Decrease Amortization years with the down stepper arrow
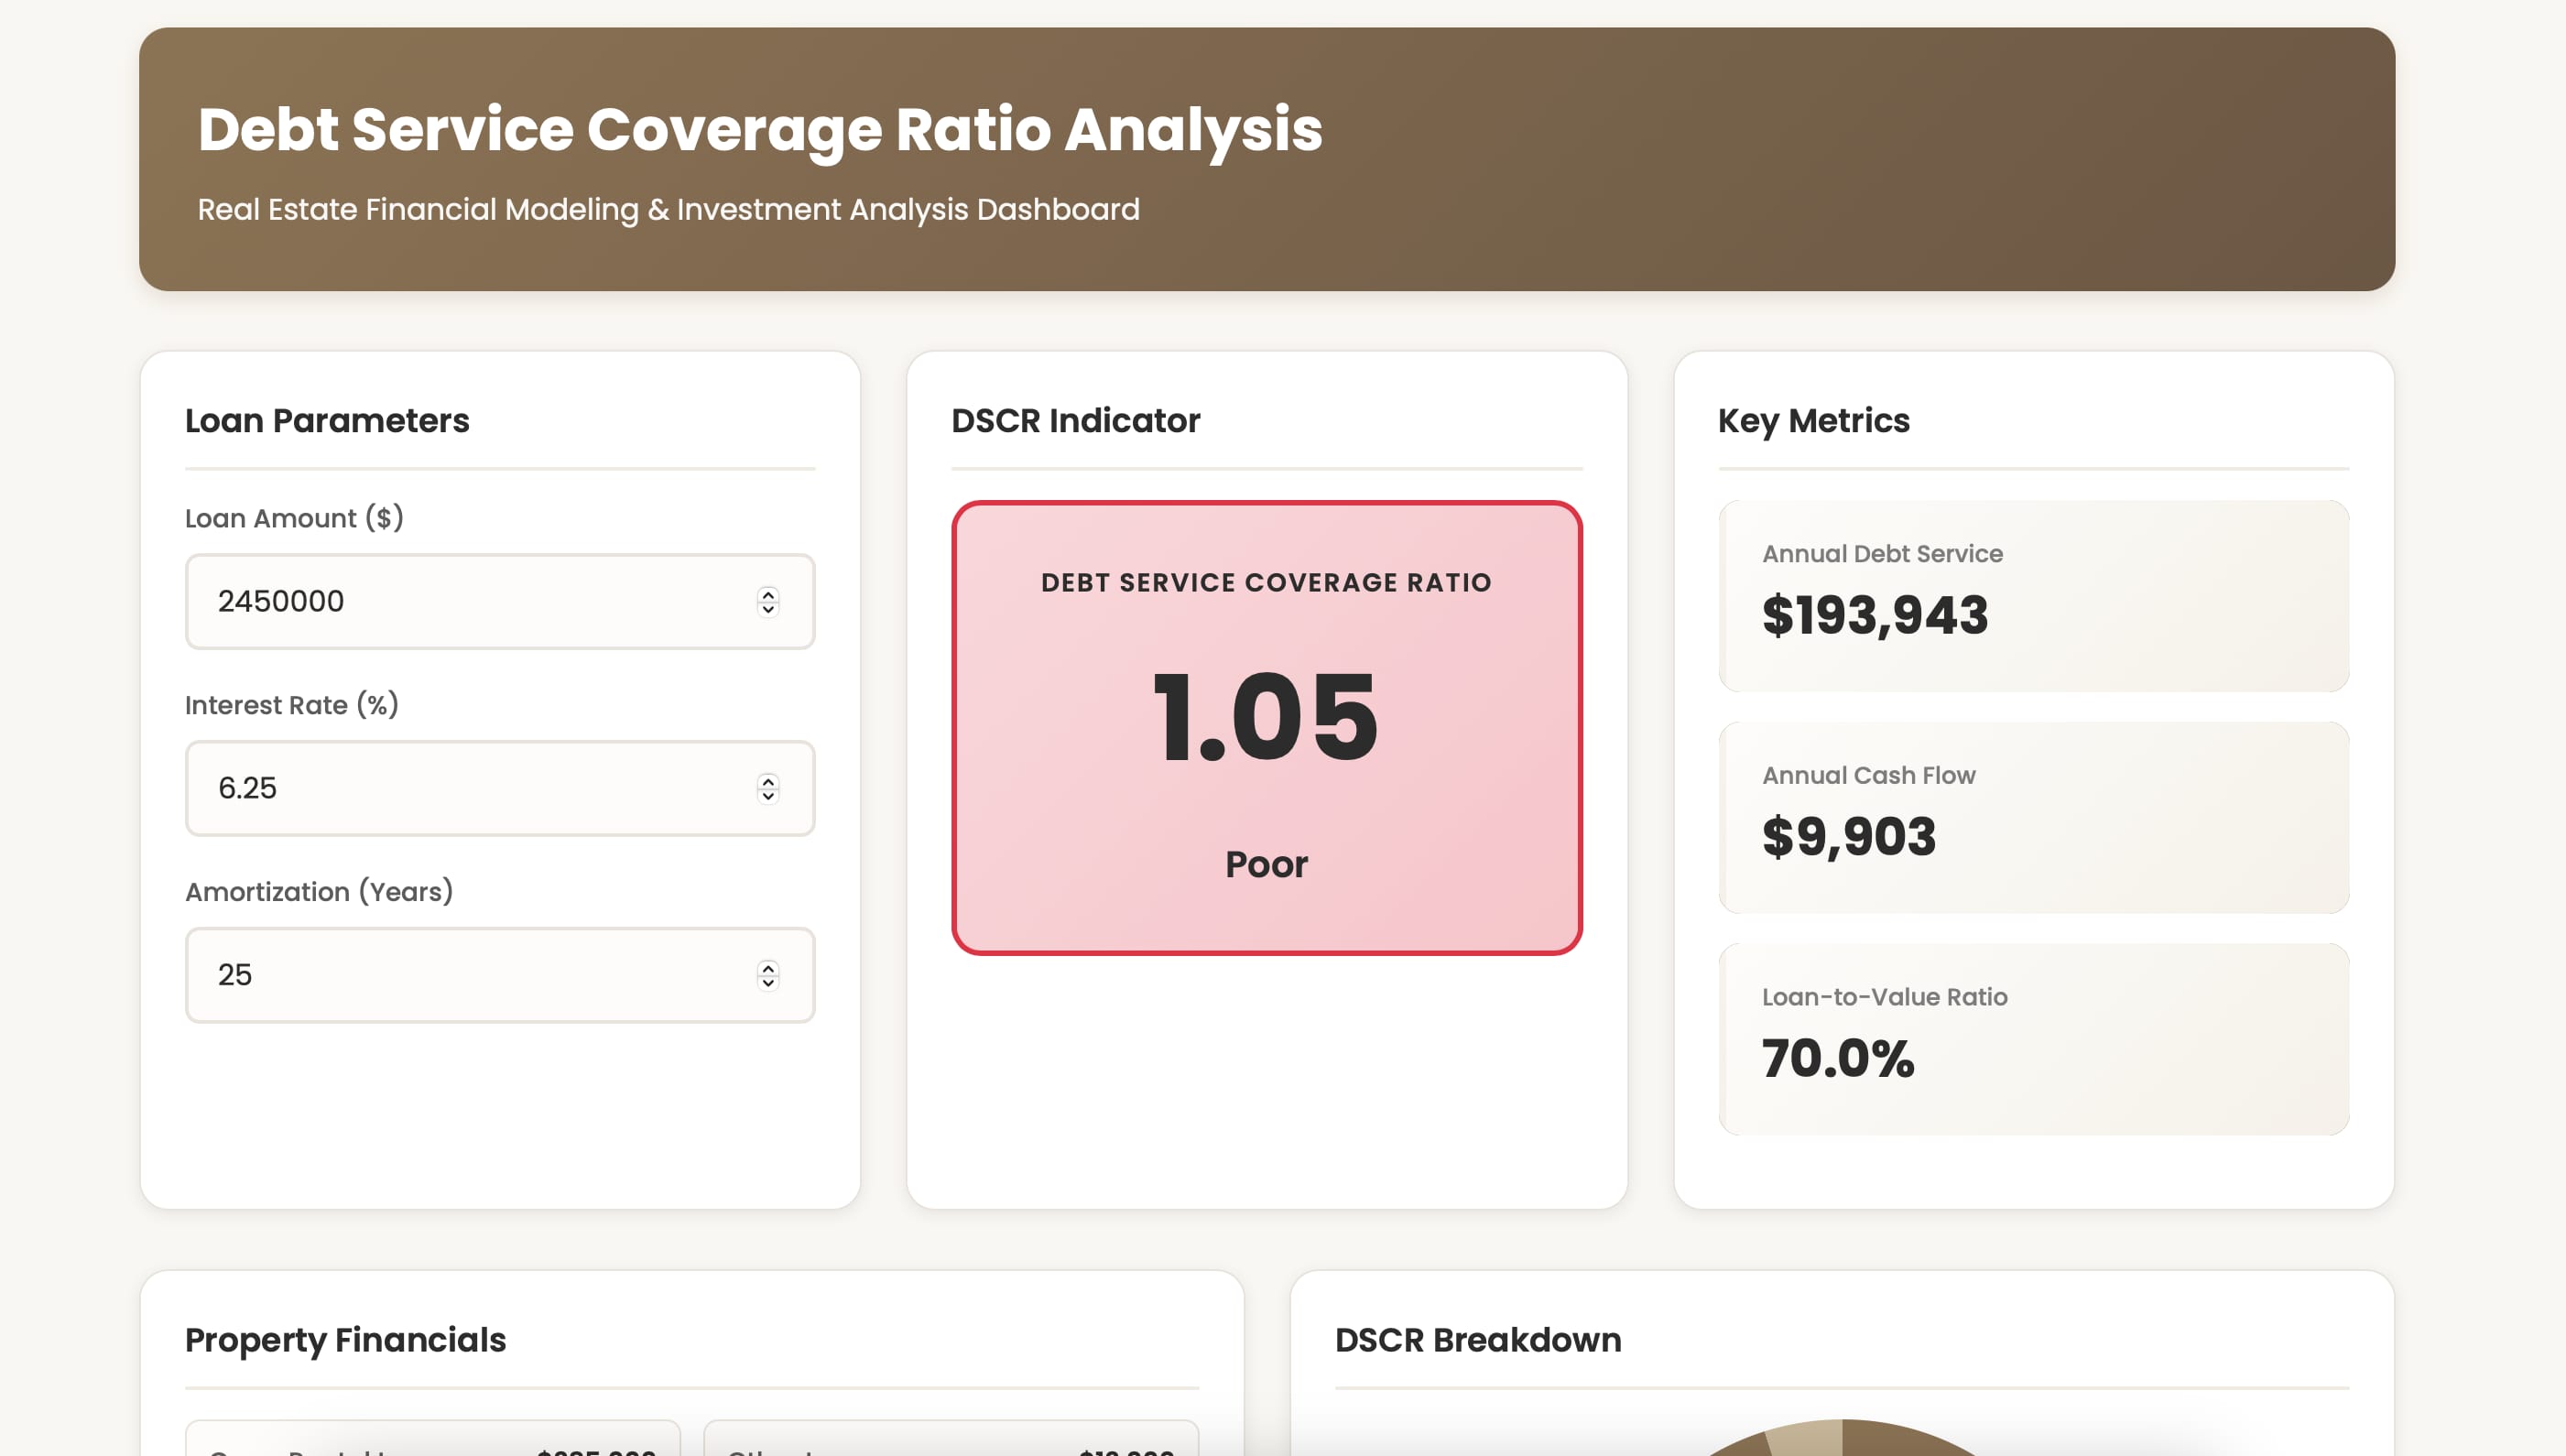This screenshot has width=2566, height=1456. click(x=768, y=982)
